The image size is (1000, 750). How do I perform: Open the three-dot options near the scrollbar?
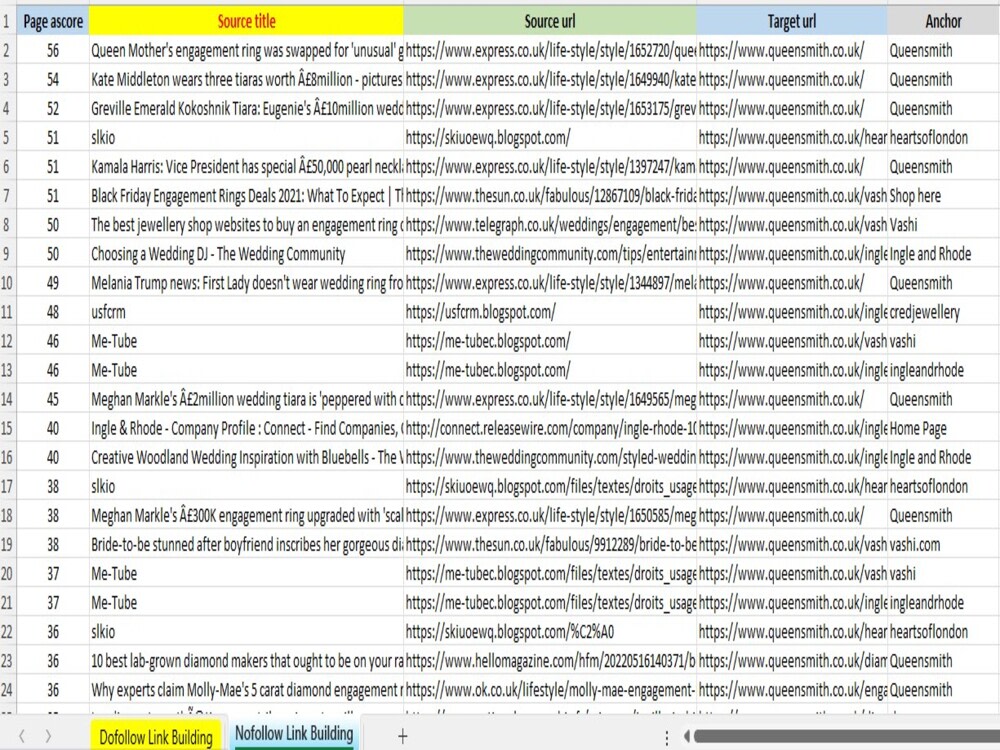coord(666,737)
